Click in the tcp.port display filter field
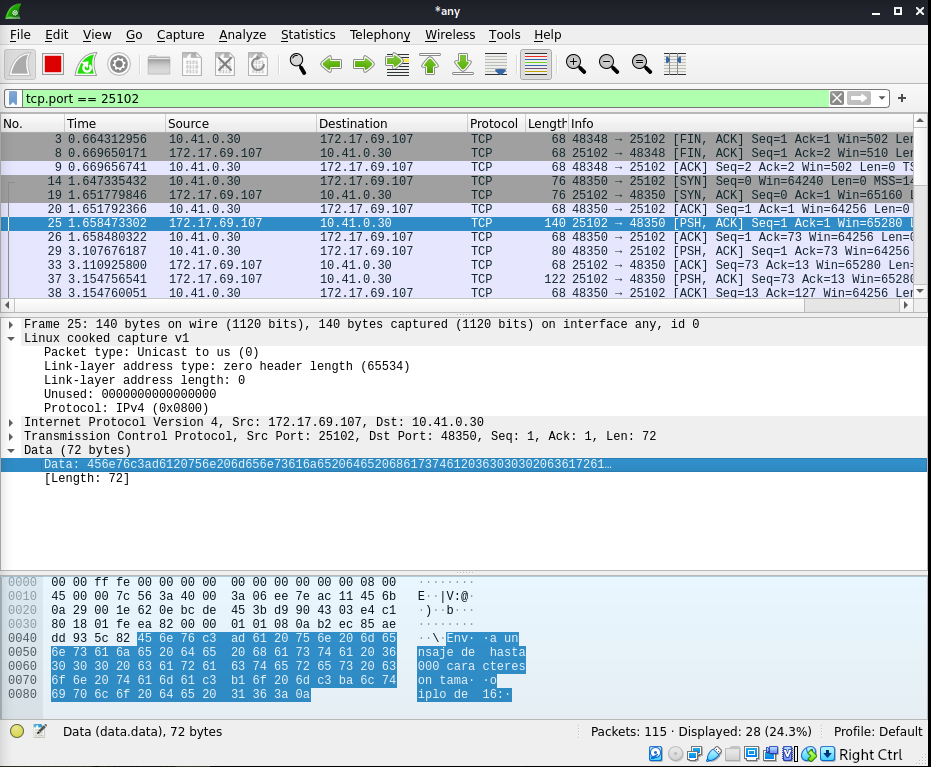The height and width of the screenshot is (767, 931). click(x=400, y=98)
